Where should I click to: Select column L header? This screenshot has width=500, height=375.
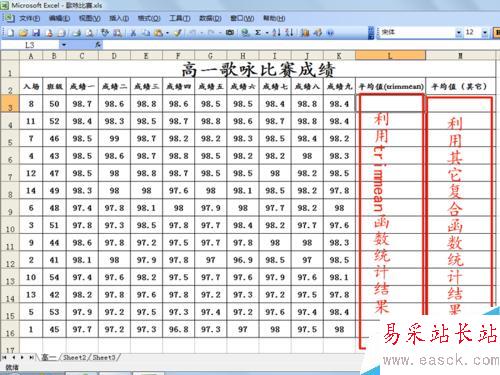tap(390, 56)
